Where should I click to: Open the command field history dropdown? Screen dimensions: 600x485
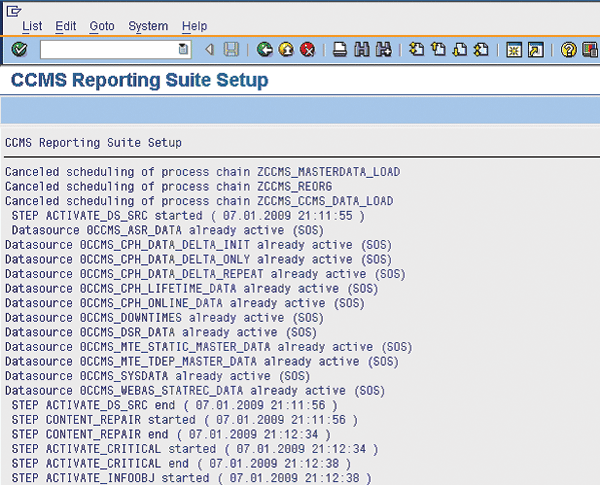point(183,49)
